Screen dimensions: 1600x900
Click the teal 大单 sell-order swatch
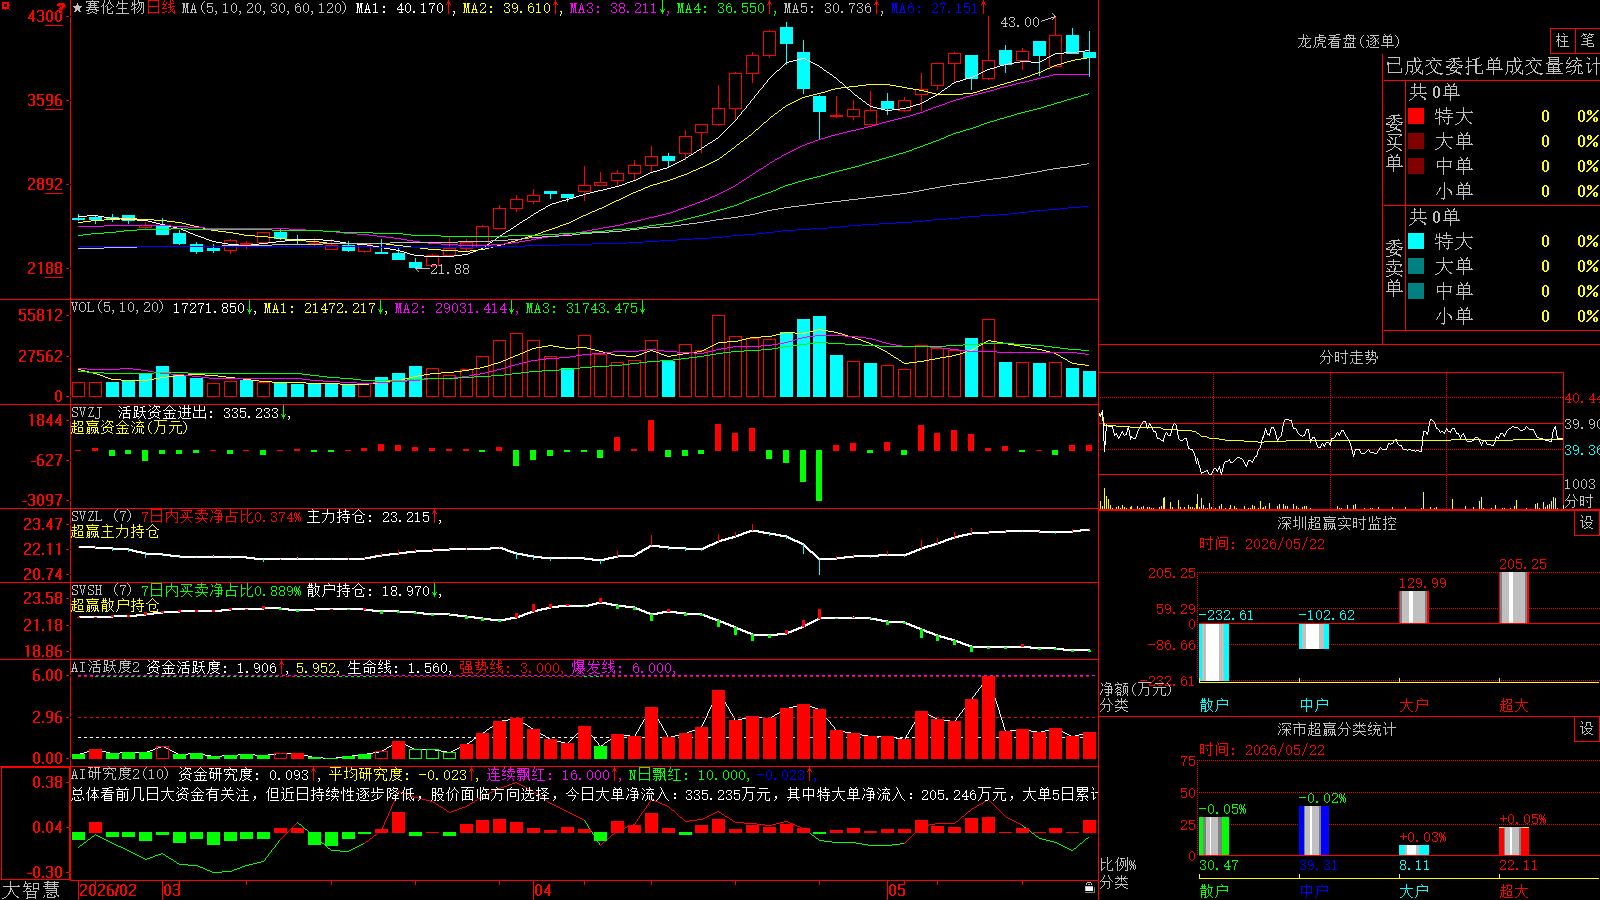1416,266
